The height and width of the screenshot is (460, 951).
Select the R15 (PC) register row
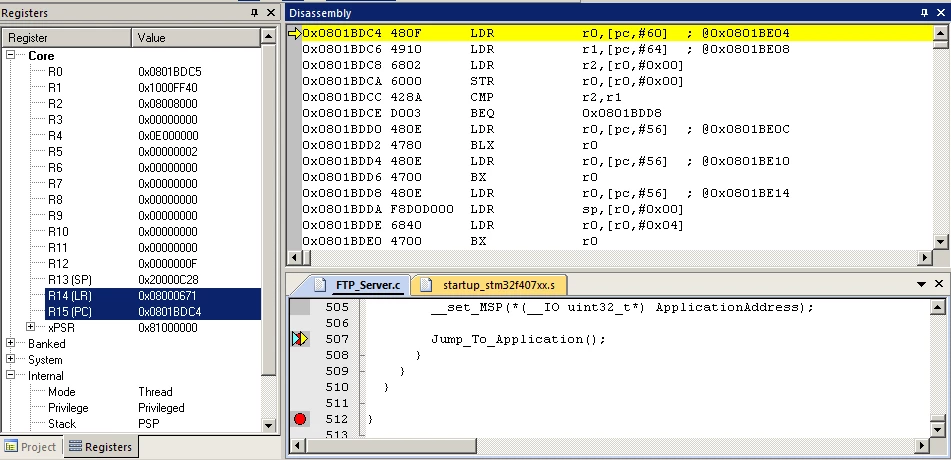pyautogui.click(x=153, y=312)
